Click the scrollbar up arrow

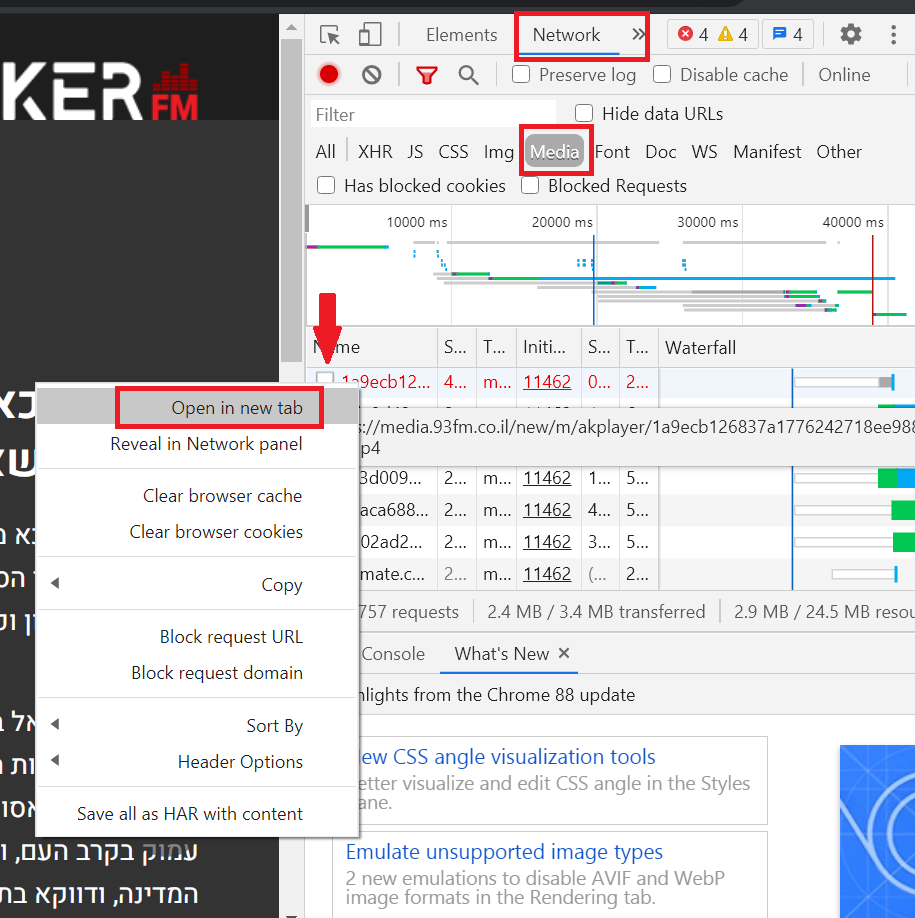291,27
